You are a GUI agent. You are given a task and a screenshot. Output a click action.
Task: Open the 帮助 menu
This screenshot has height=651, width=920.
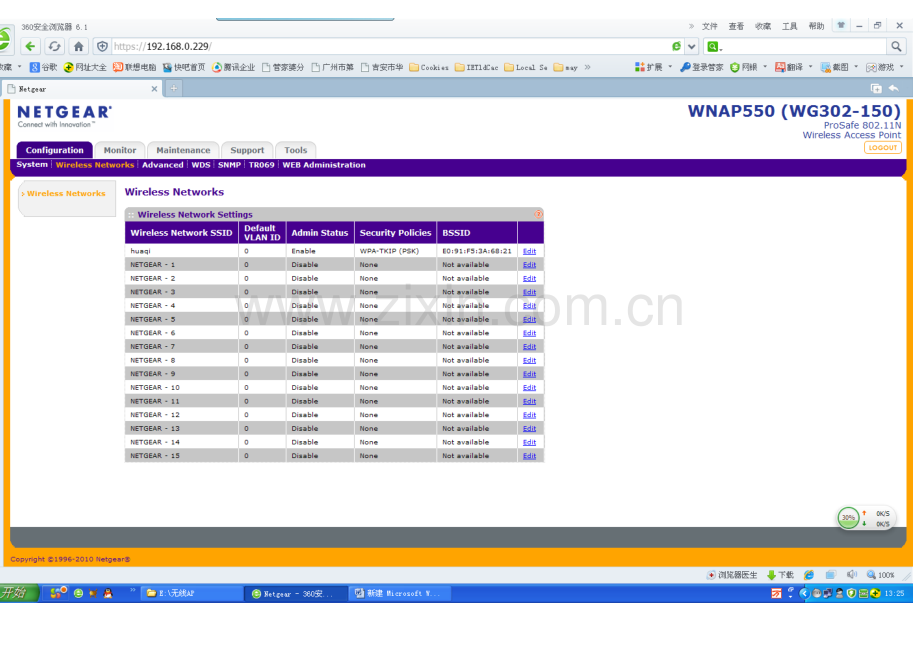816,26
